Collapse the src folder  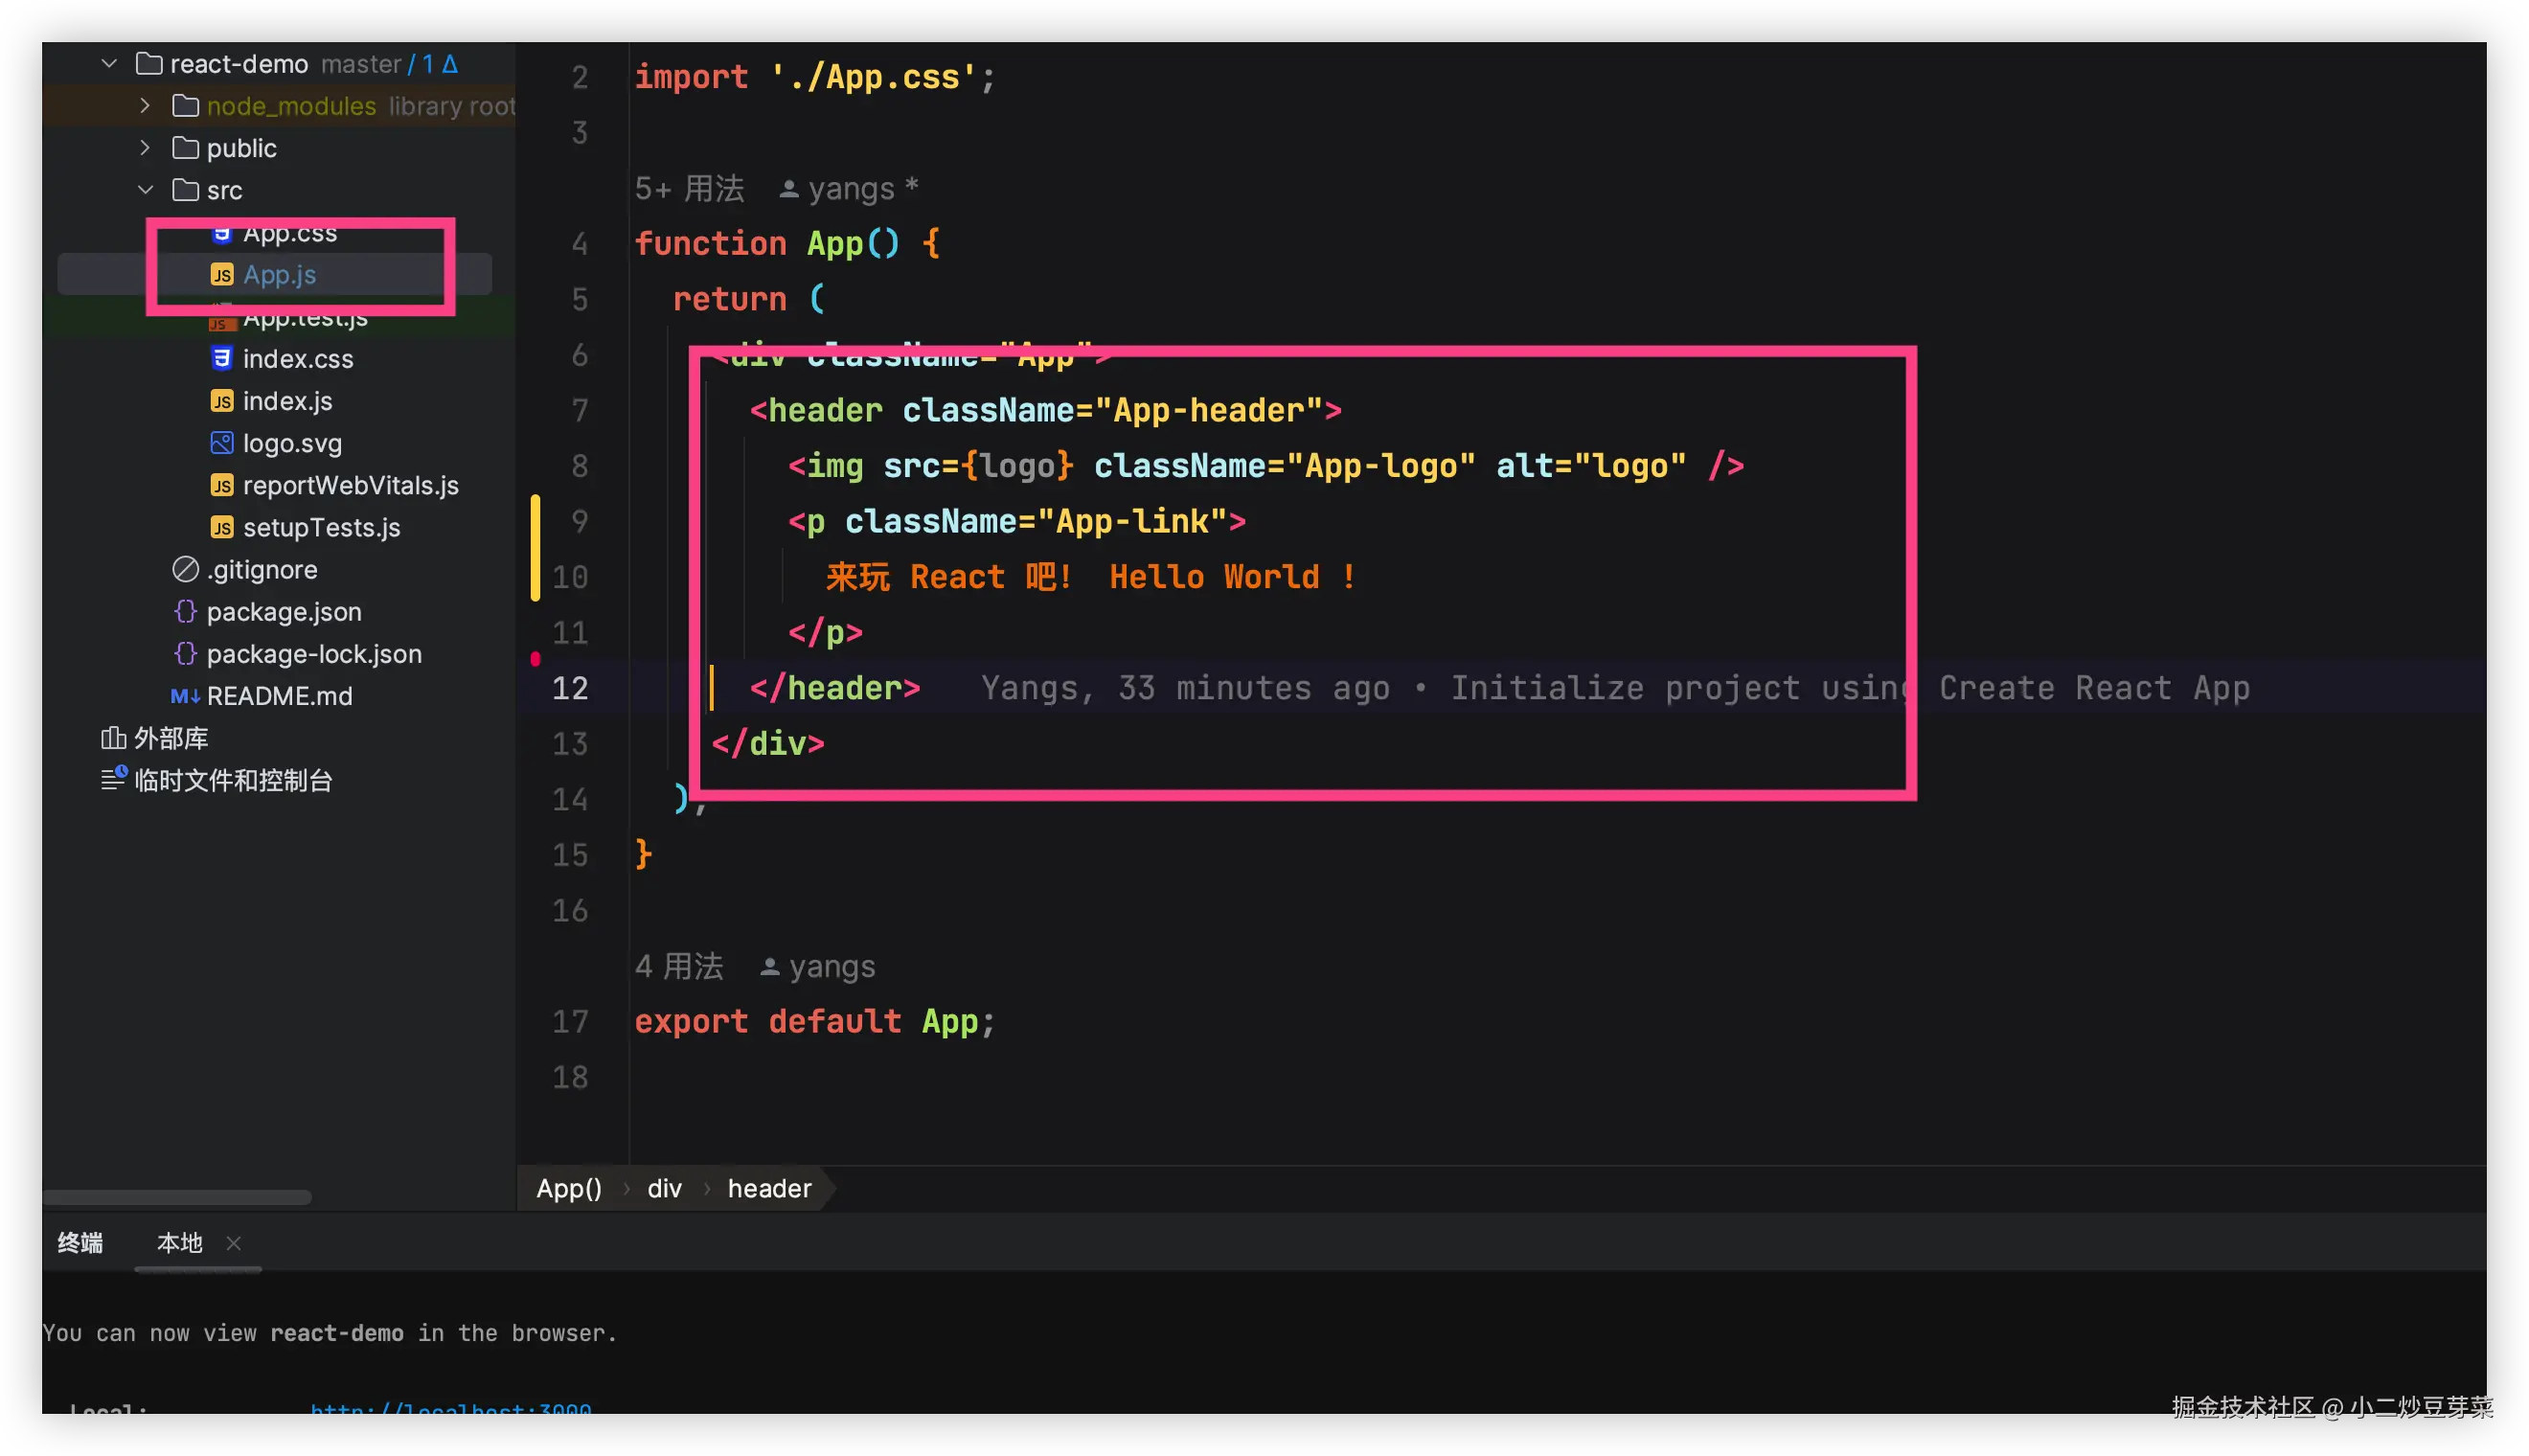pyautogui.click(x=145, y=190)
